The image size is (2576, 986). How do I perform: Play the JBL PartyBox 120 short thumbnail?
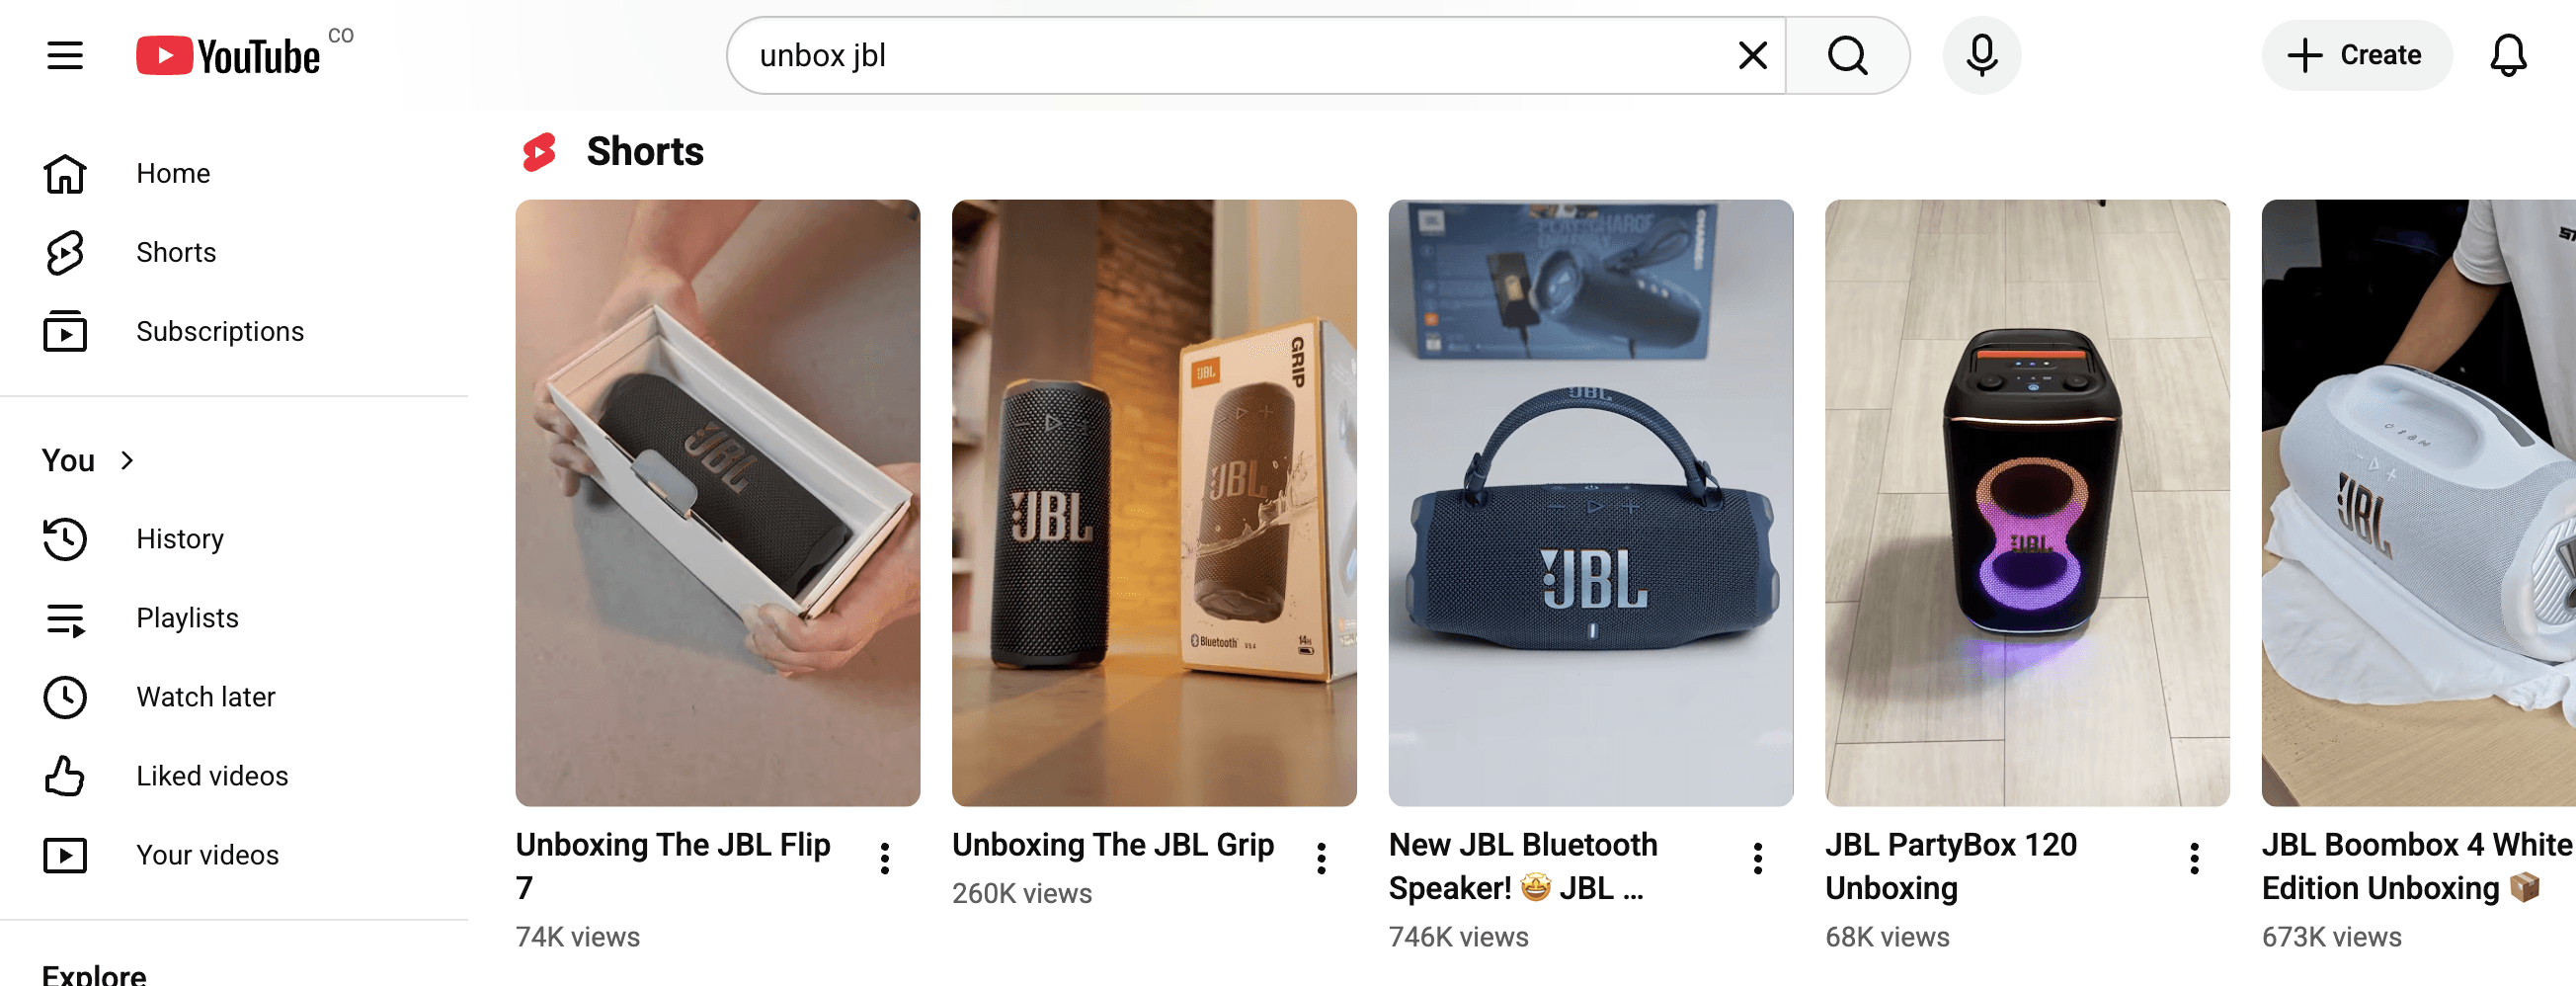click(2027, 503)
